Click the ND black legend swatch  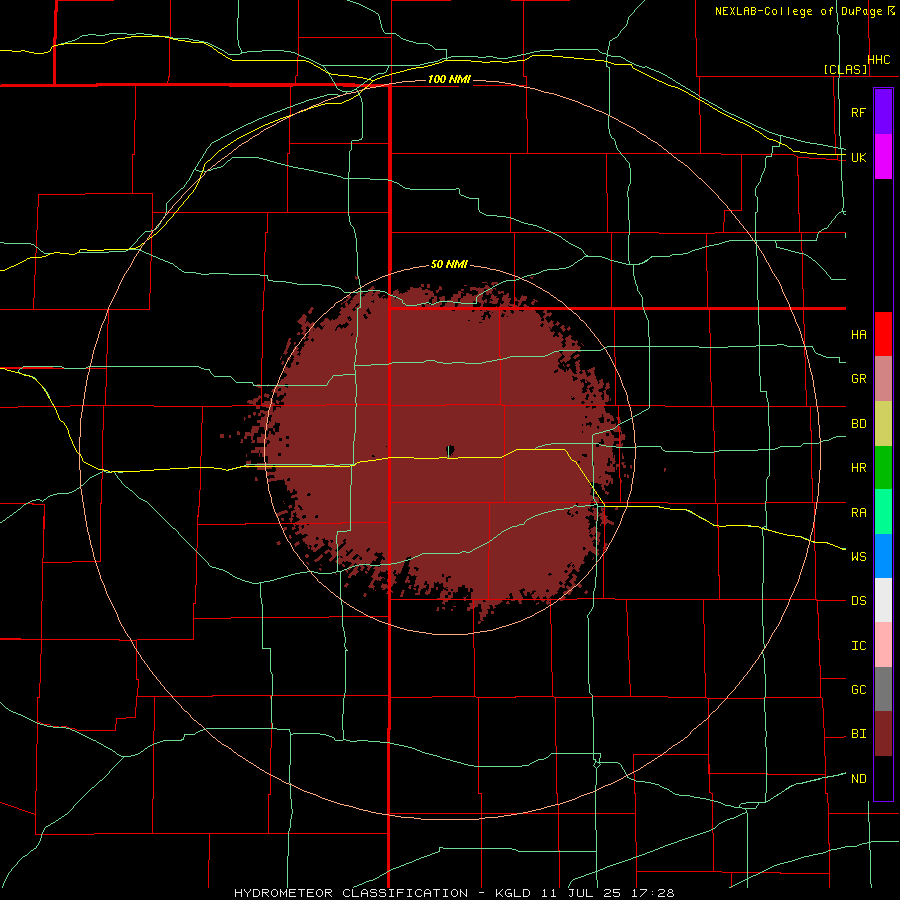(883, 778)
